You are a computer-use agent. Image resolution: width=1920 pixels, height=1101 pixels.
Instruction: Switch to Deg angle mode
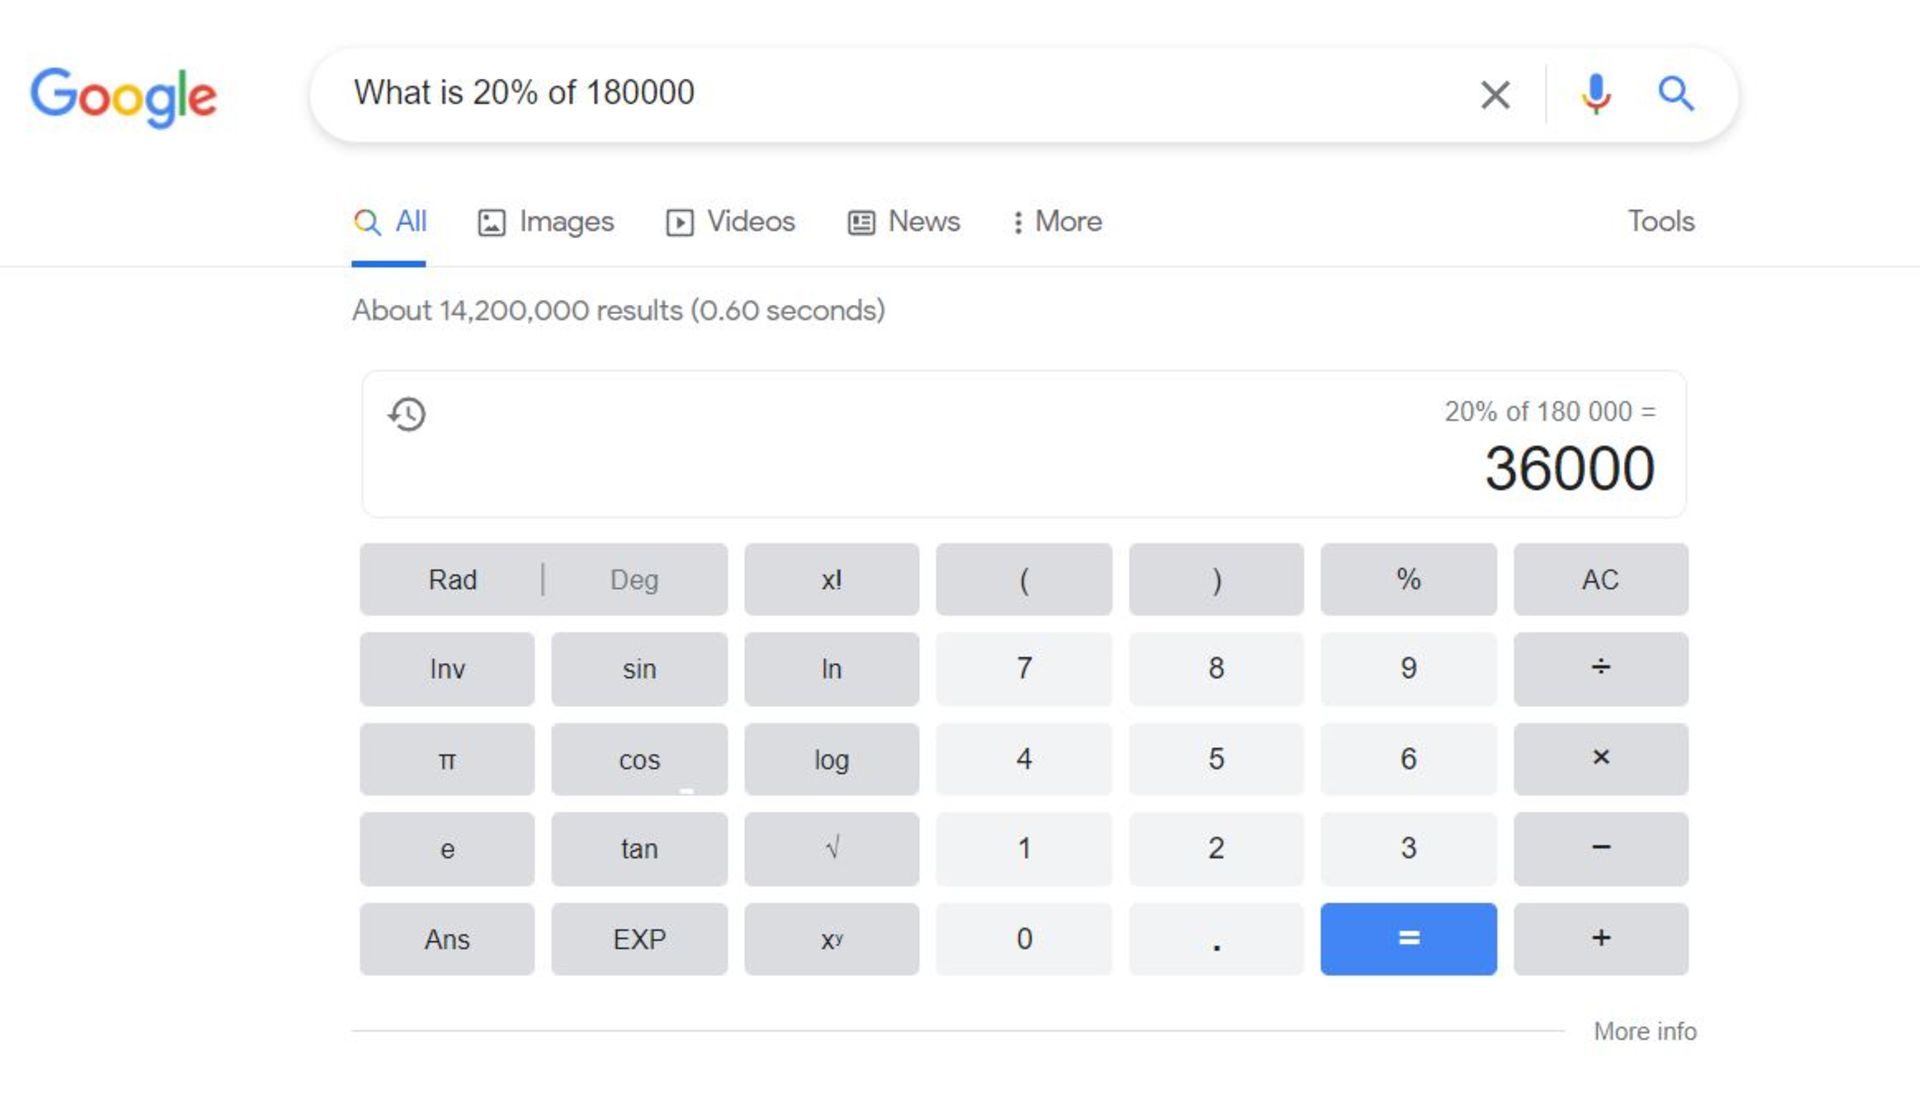634,579
